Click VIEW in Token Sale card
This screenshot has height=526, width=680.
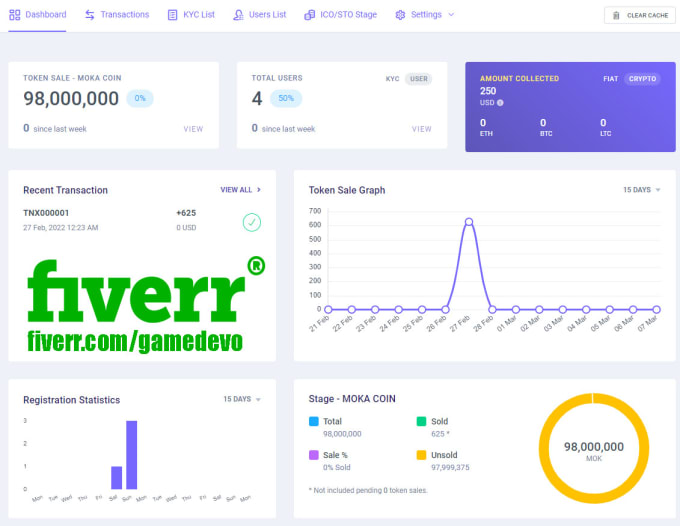tap(193, 129)
